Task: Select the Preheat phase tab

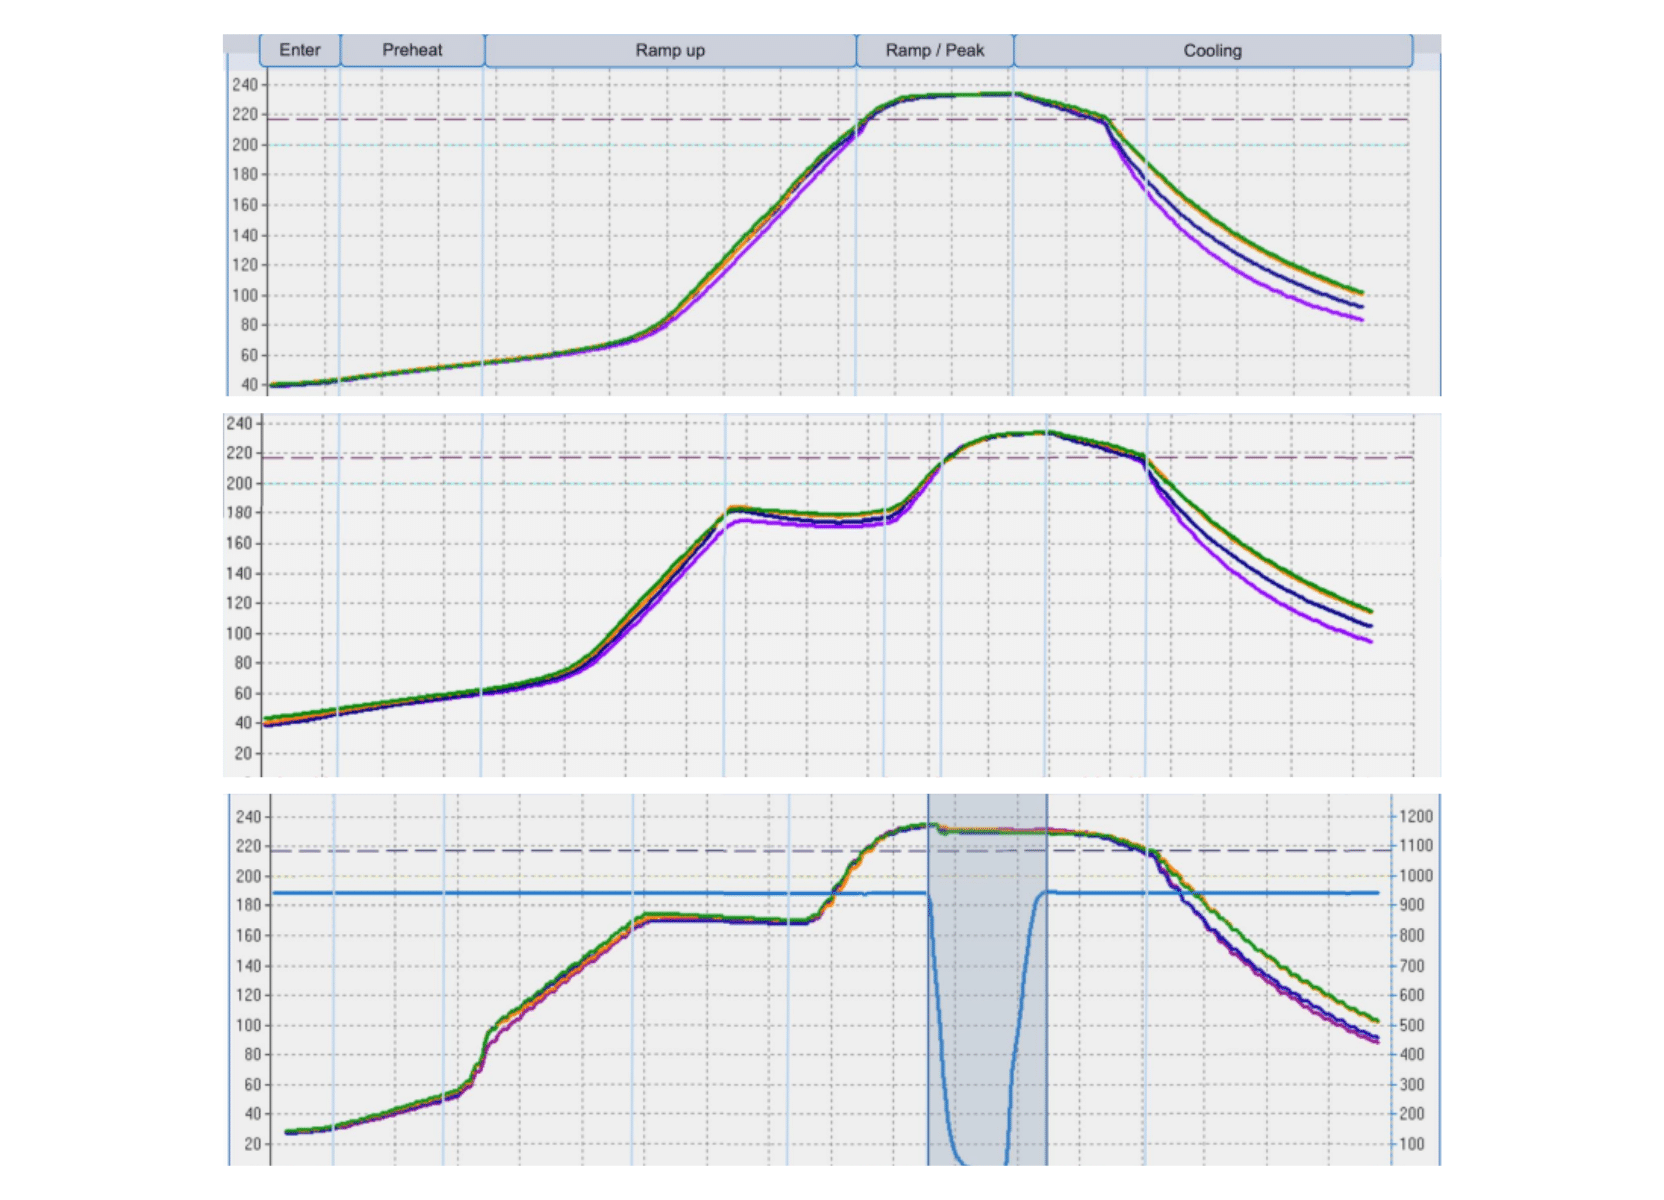Action: [x=411, y=49]
